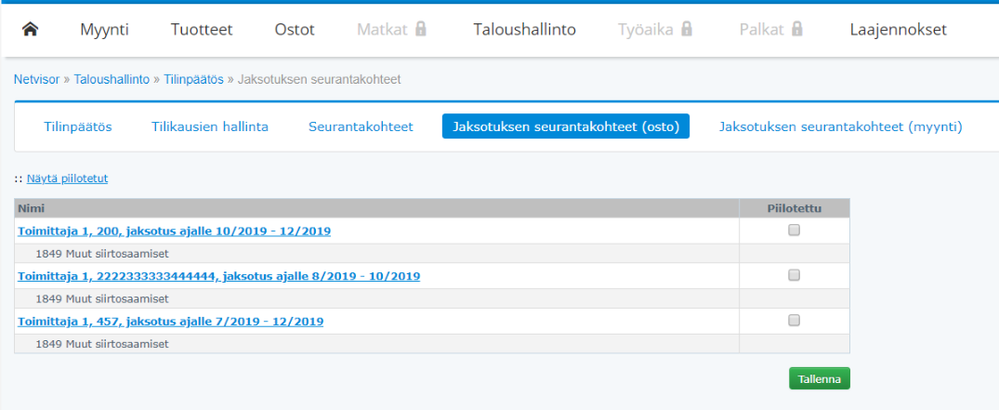Screen dimensions: 999x410
Task: Switch to Tilikausien hallinta tab
Action: click(209, 127)
